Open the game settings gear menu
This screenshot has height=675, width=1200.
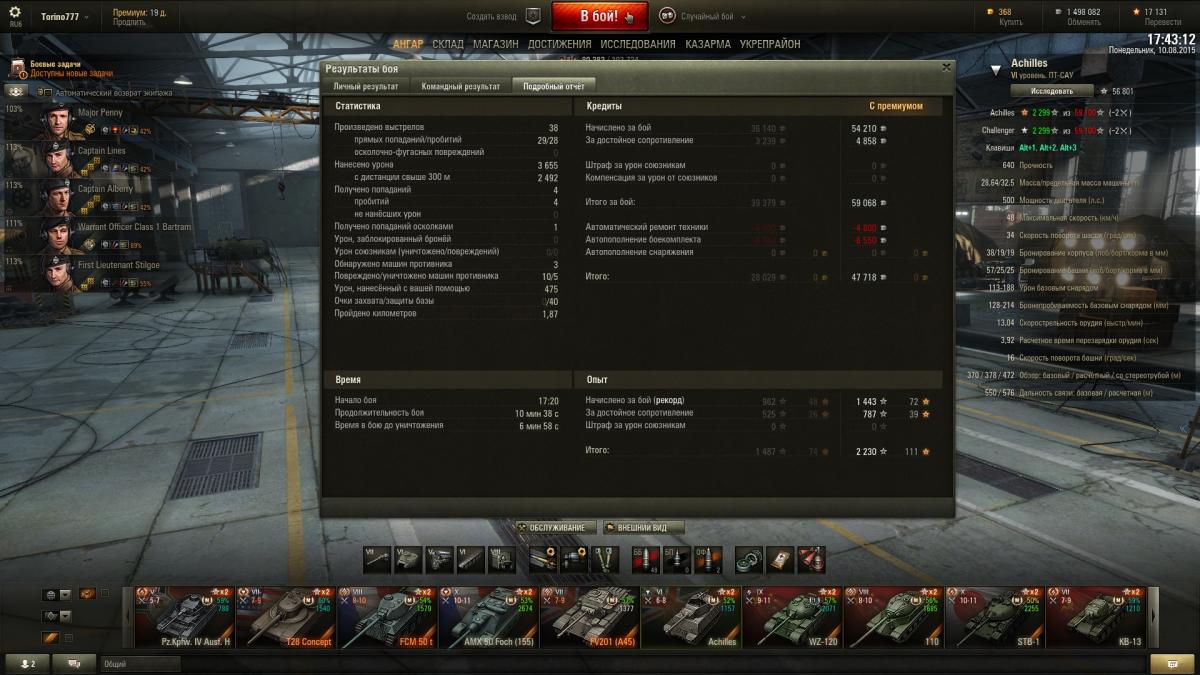point(15,12)
